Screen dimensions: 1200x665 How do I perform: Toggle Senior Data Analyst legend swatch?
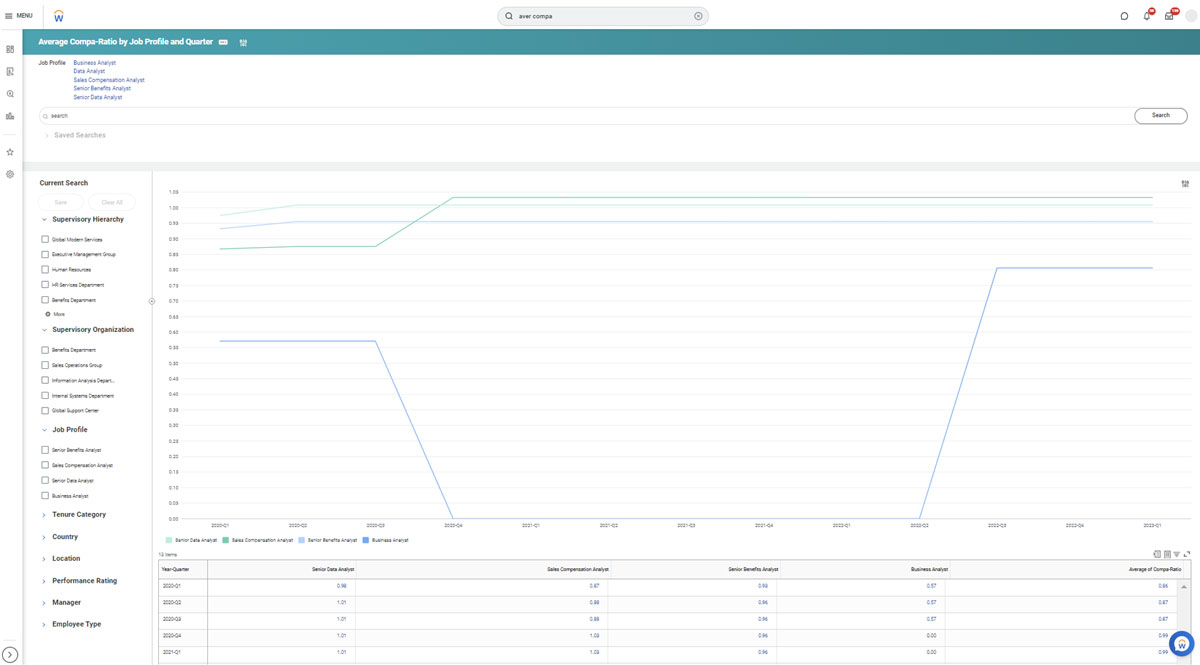(x=170, y=540)
